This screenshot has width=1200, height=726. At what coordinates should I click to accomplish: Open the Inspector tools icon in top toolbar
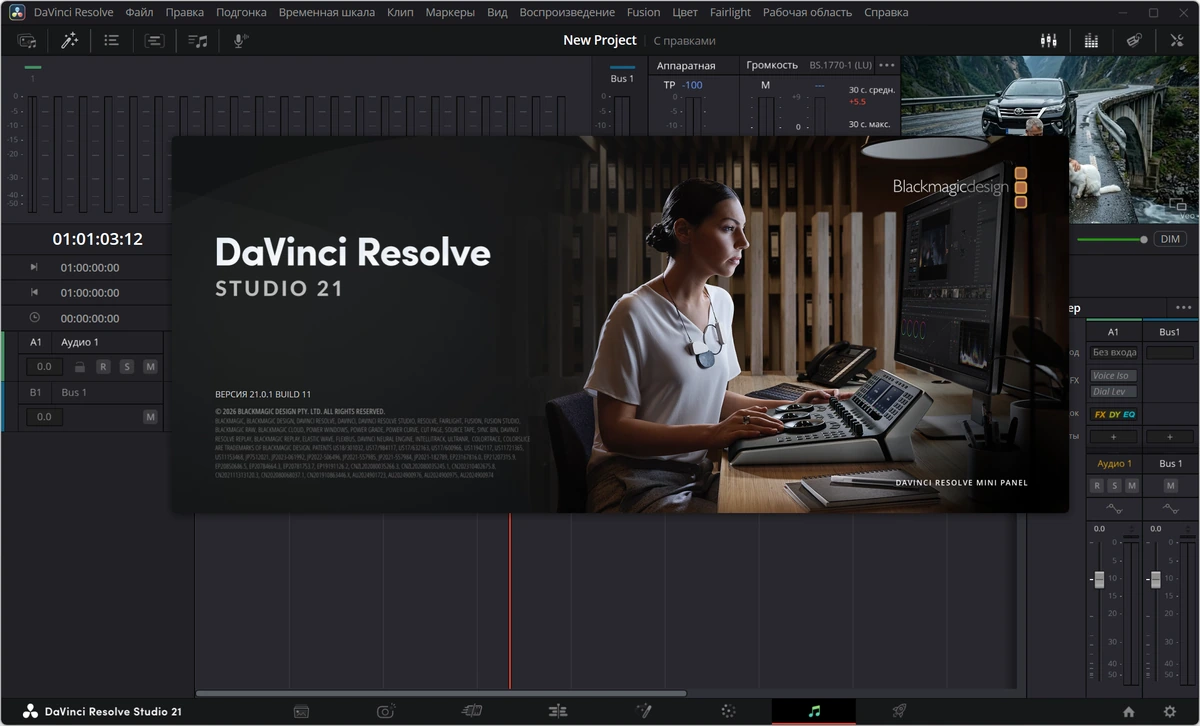click(1176, 41)
